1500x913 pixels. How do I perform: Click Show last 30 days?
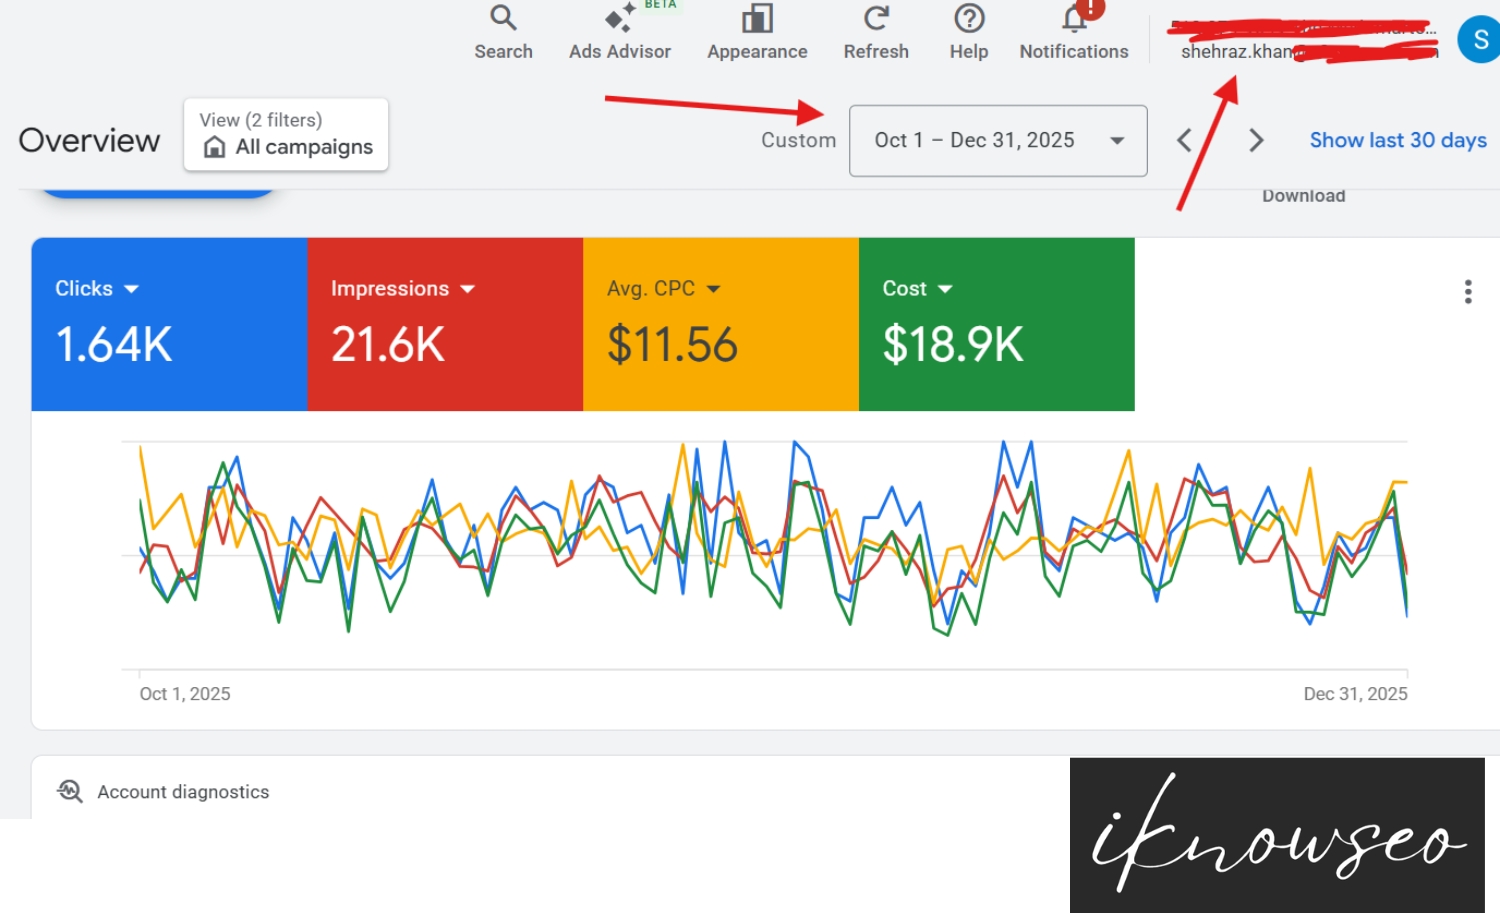[1397, 140]
